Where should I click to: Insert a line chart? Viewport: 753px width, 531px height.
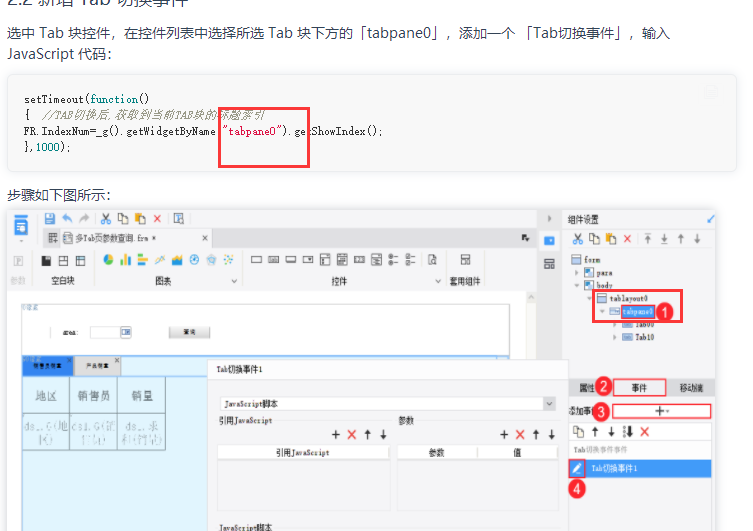coord(160,260)
